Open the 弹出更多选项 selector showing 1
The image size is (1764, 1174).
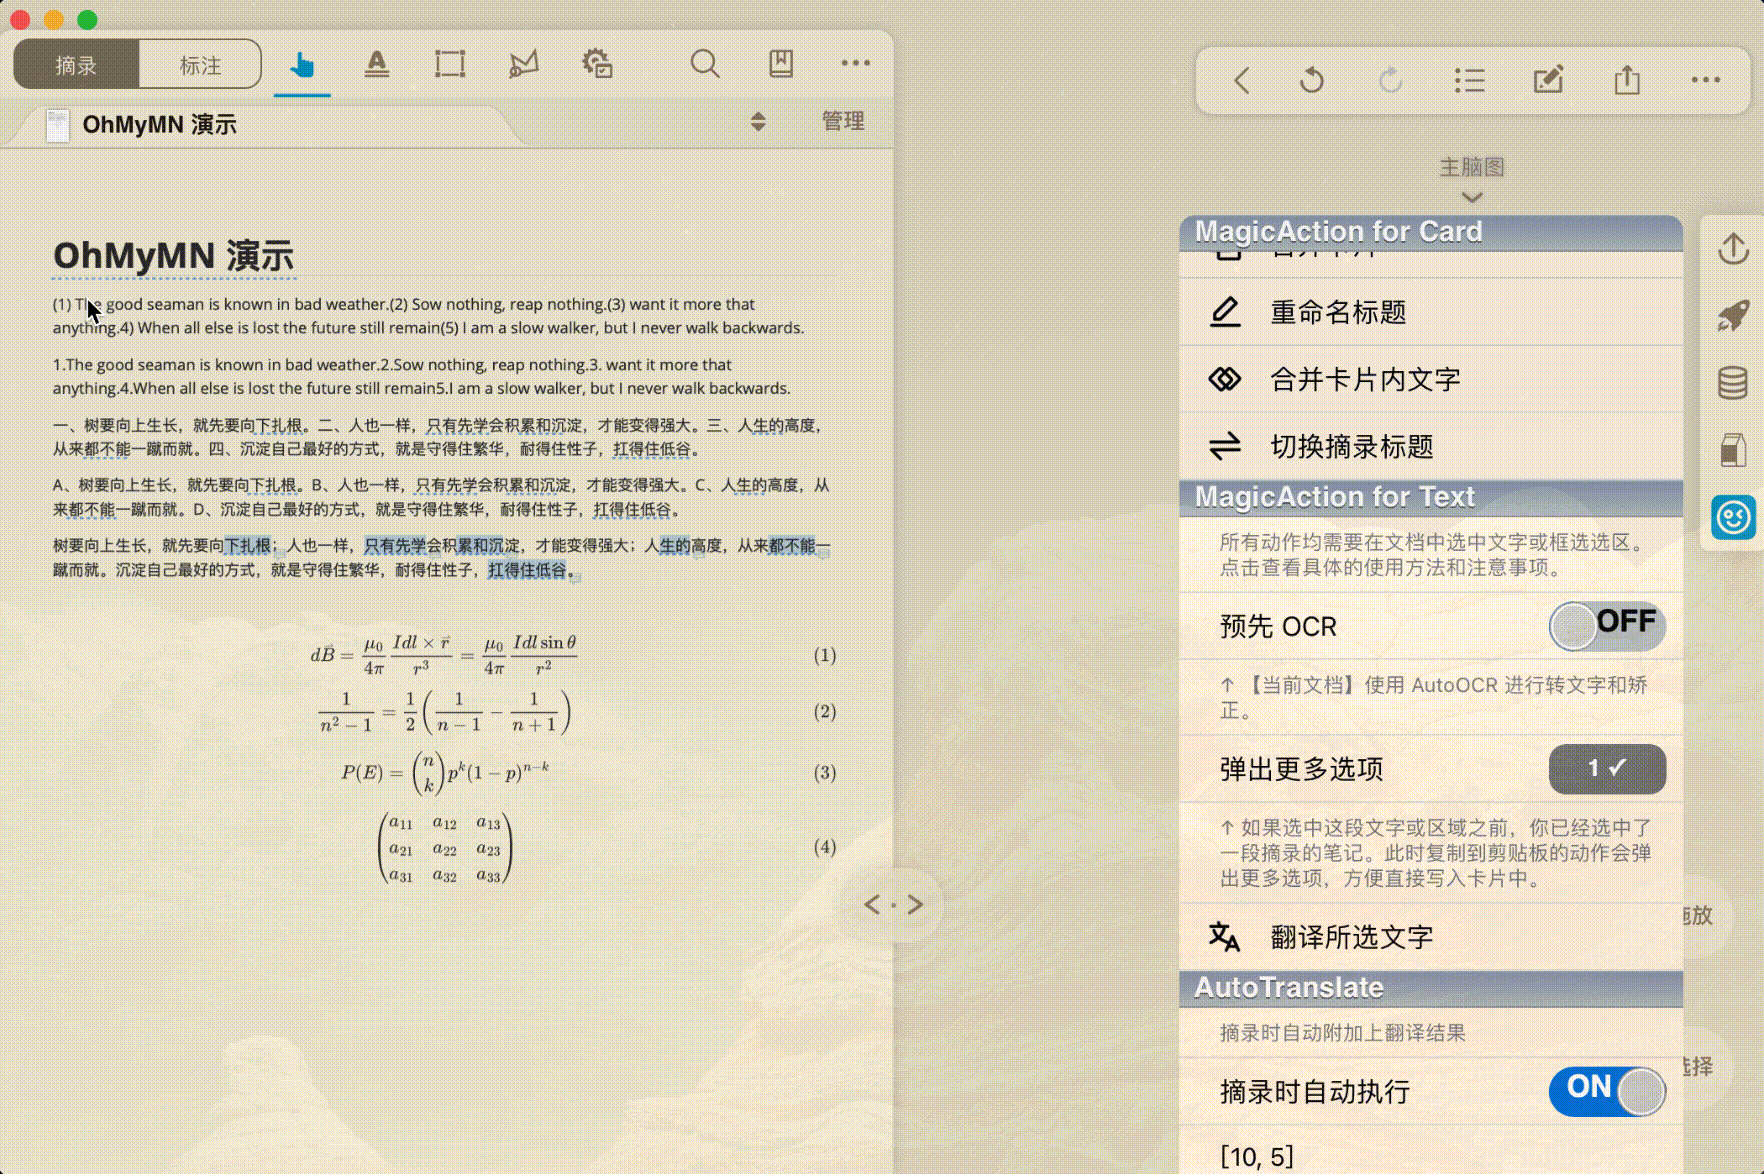[1607, 768]
